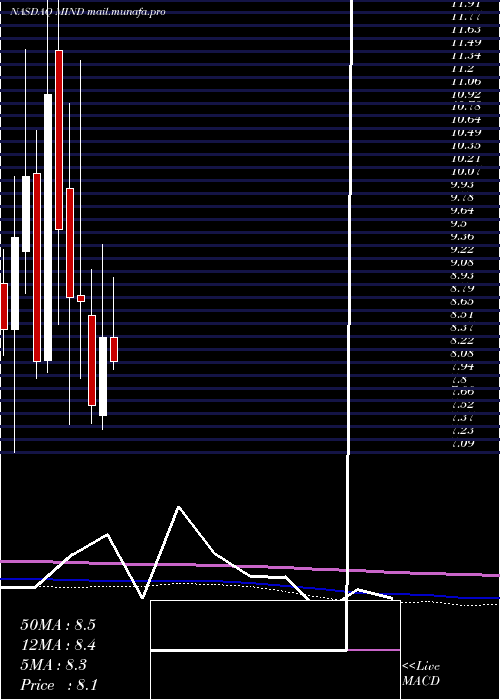The height and width of the screenshot is (700, 500).
Task: Click the Price : 8.1 readout
Action: pos(59,685)
